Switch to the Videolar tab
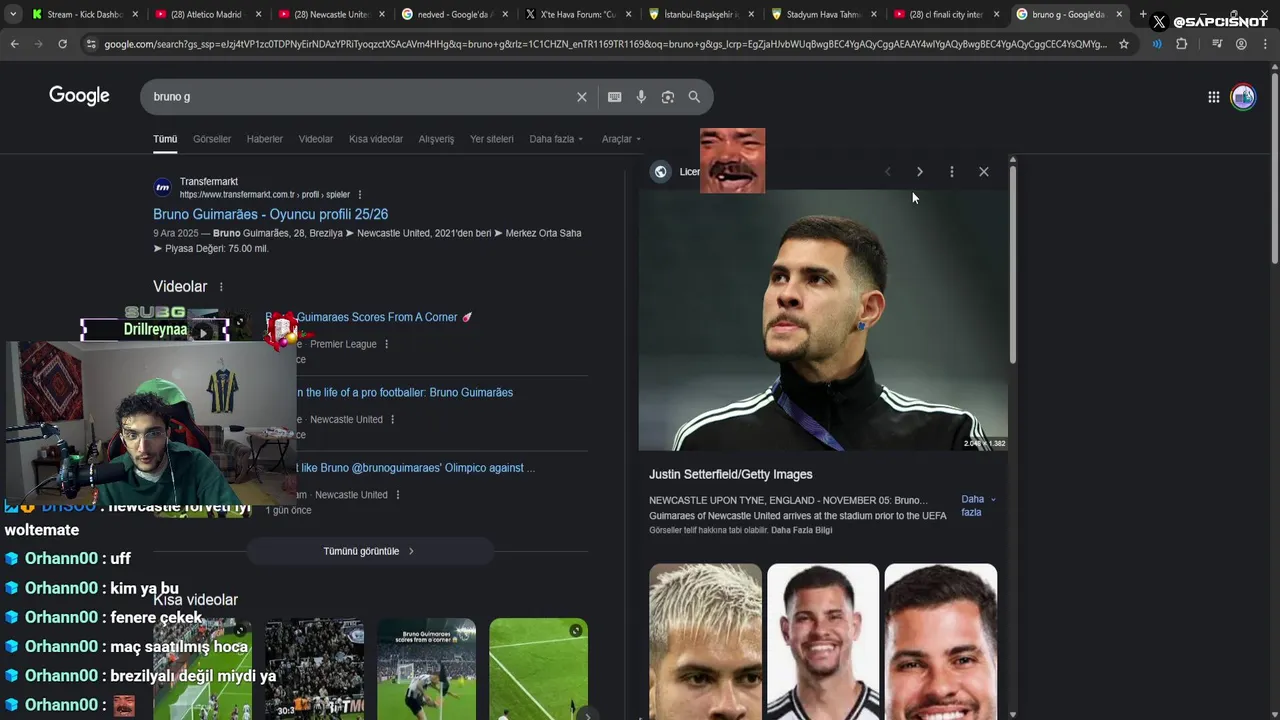1280x720 pixels. pos(316,139)
